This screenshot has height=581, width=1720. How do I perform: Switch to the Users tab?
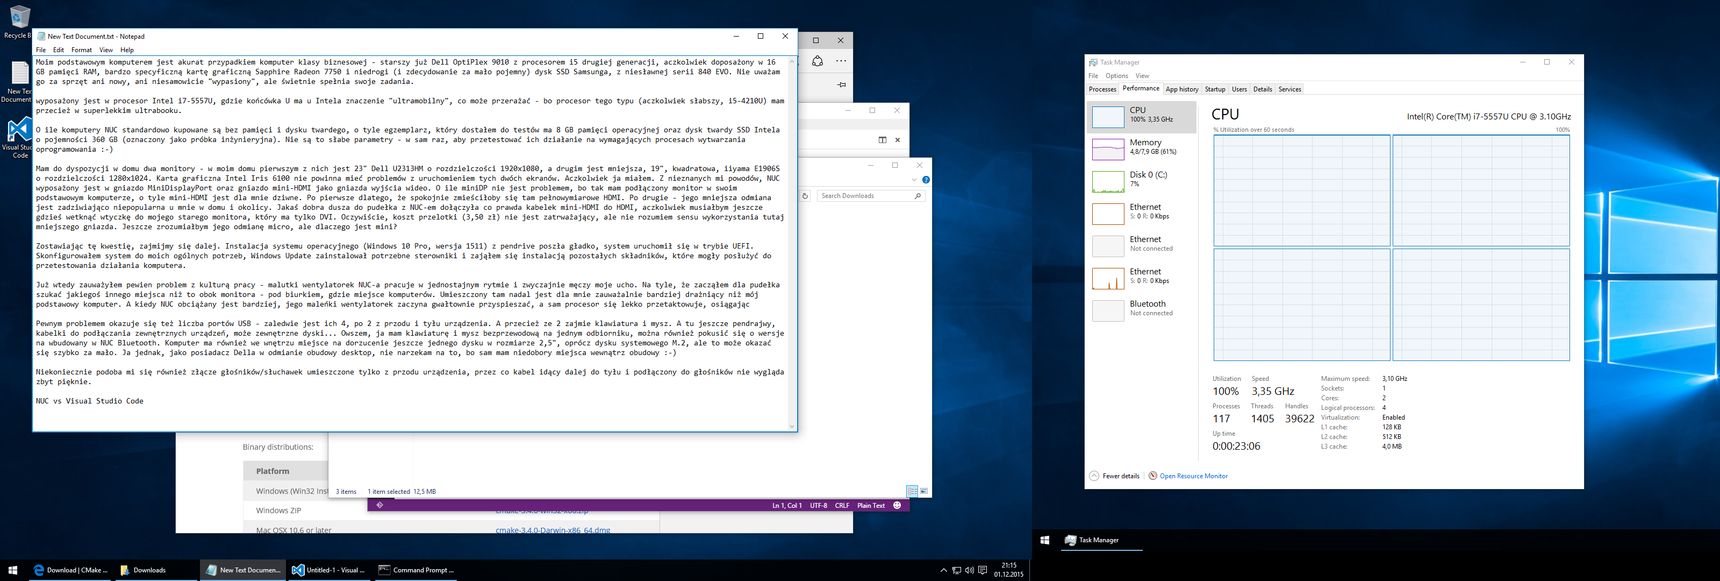[x=1239, y=89]
